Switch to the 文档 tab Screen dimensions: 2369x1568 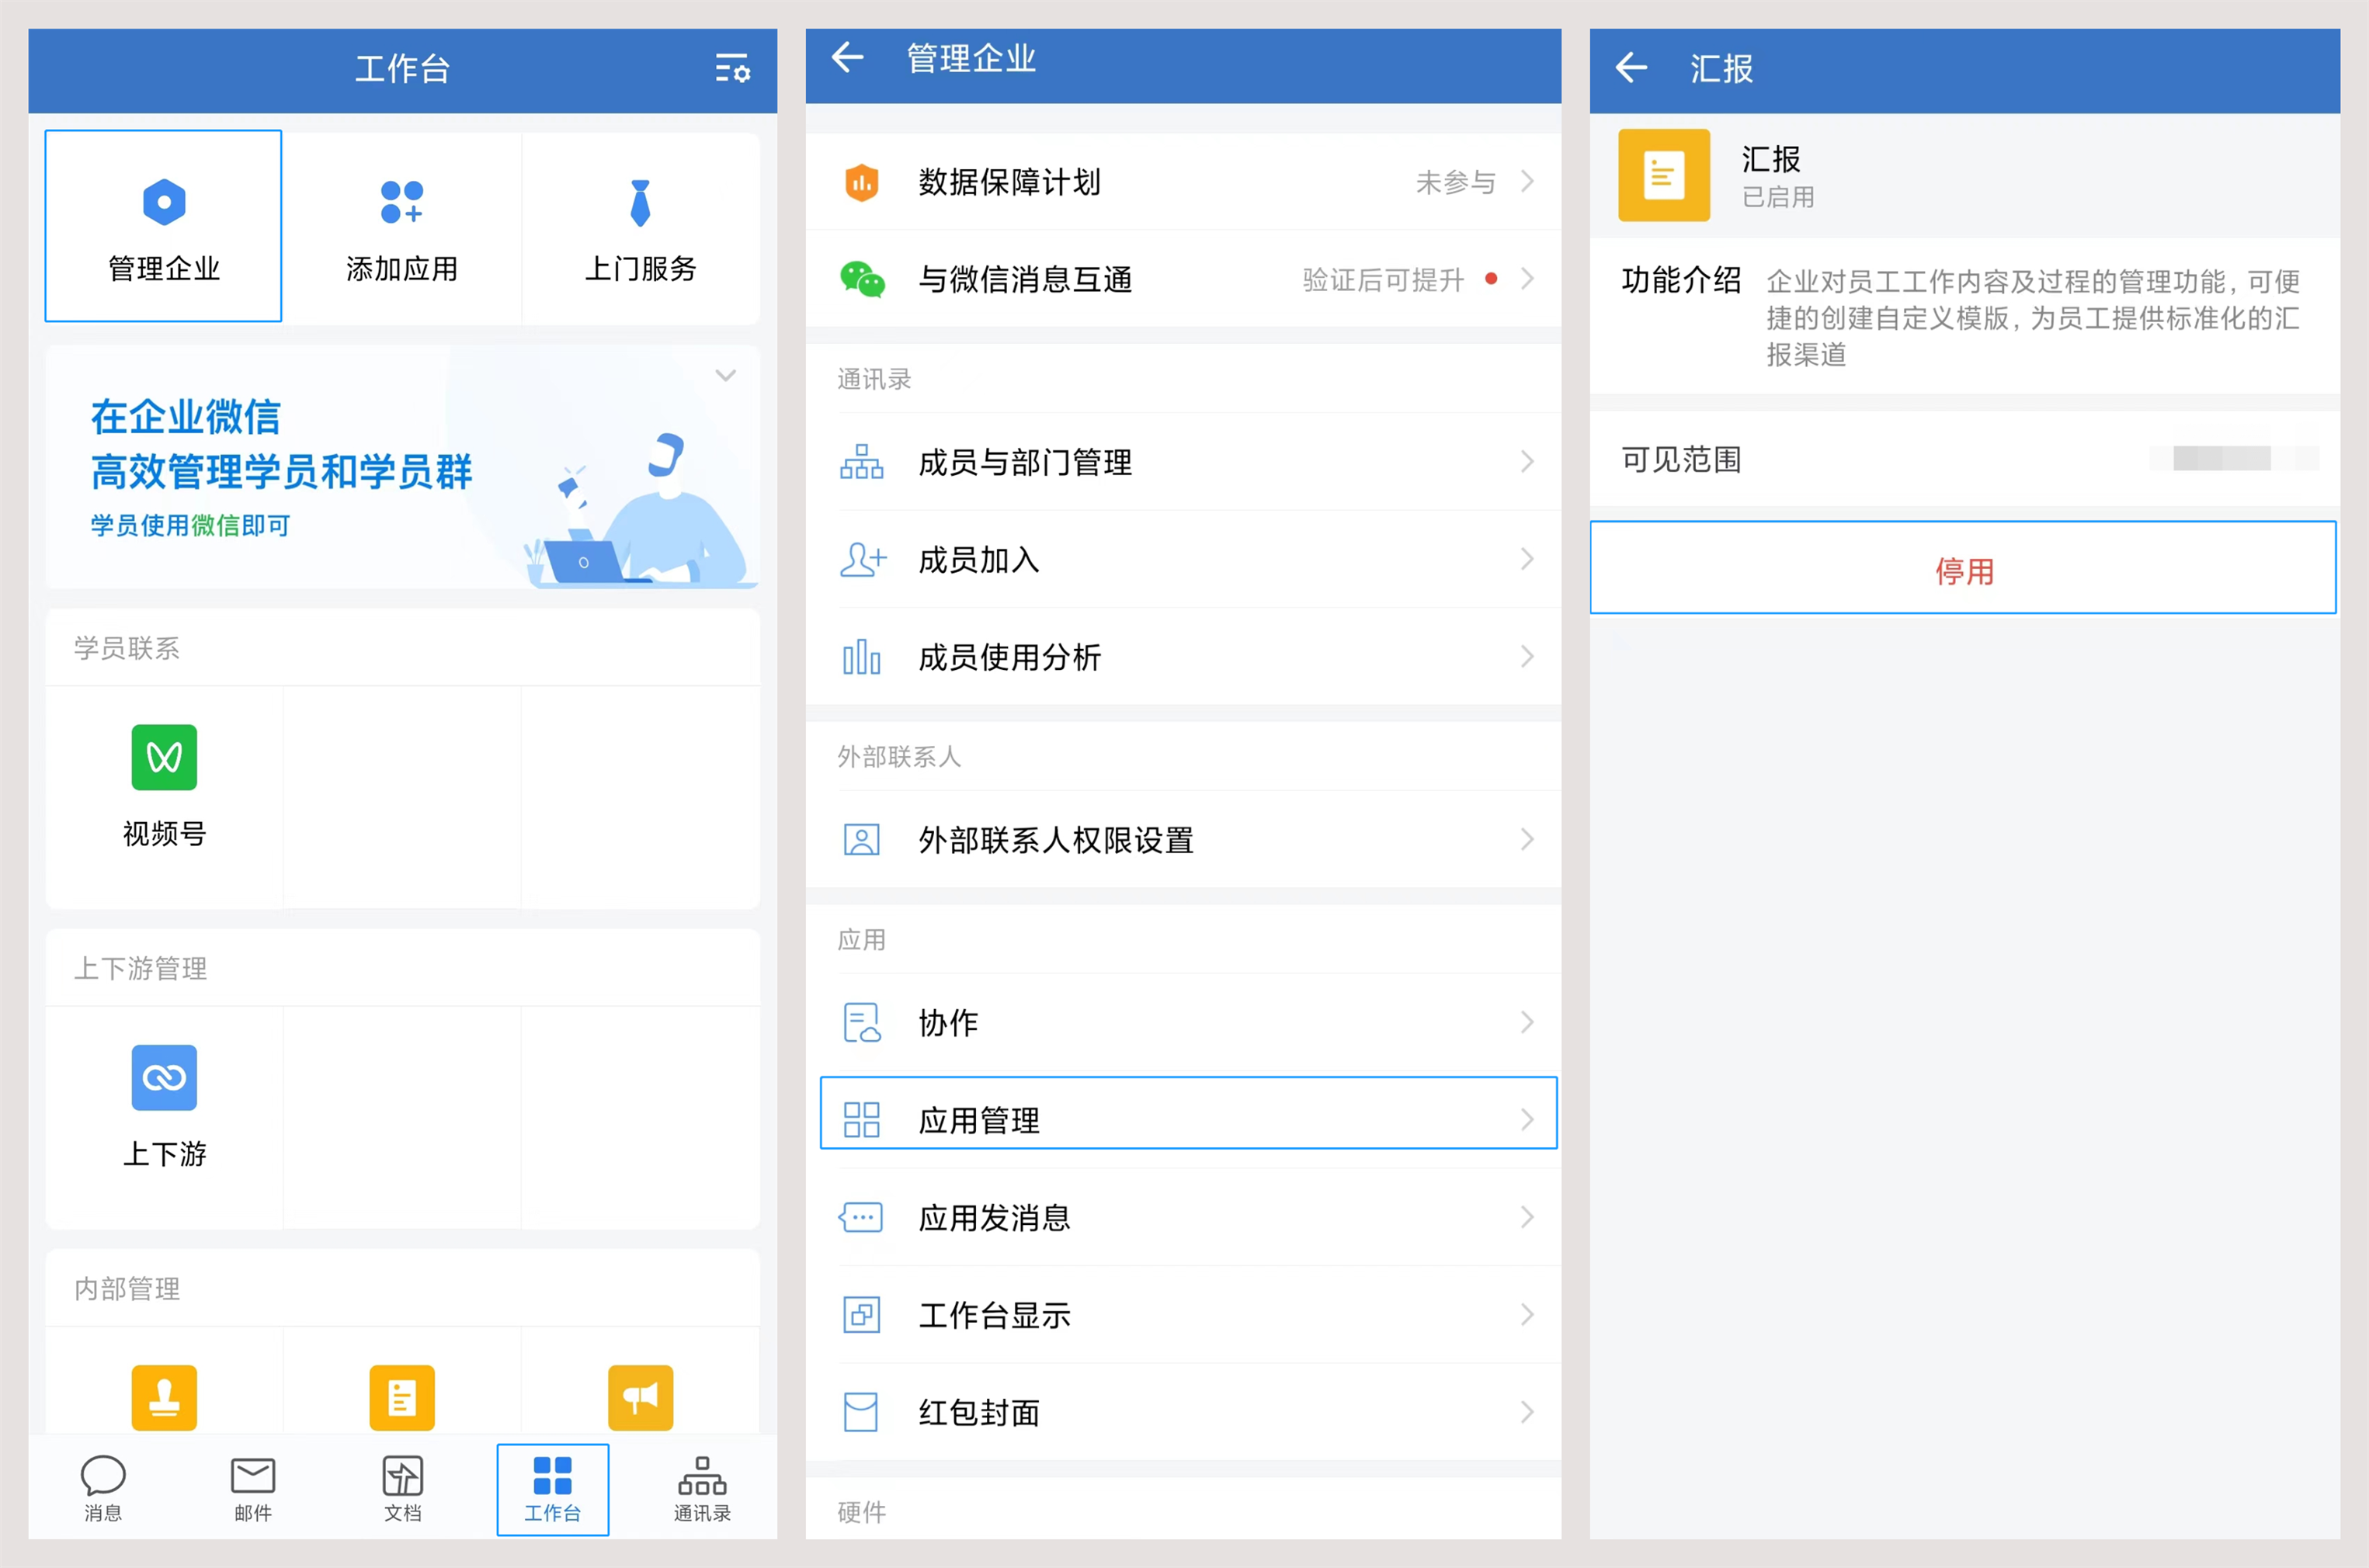coord(403,1488)
